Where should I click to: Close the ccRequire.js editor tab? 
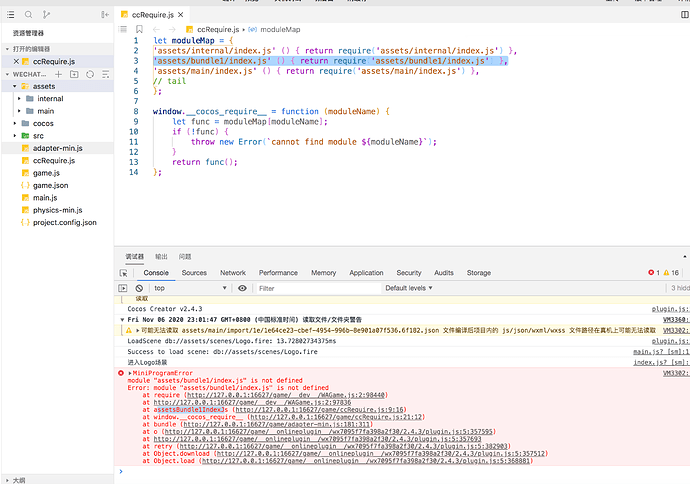180,15
